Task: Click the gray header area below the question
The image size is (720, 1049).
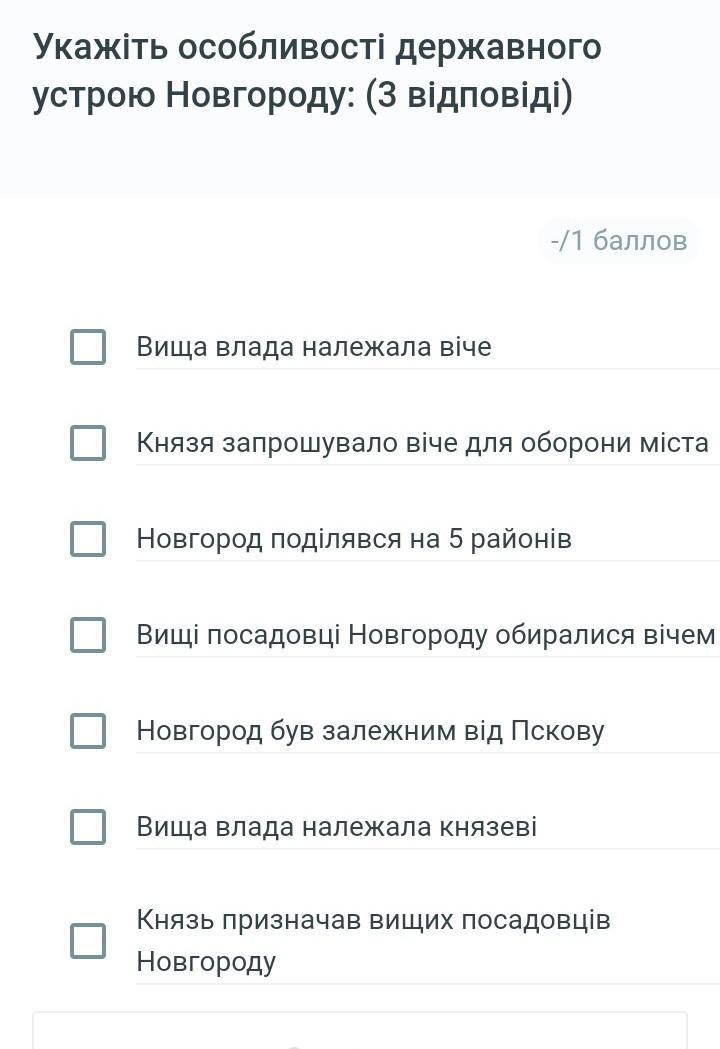Action: click(360, 160)
